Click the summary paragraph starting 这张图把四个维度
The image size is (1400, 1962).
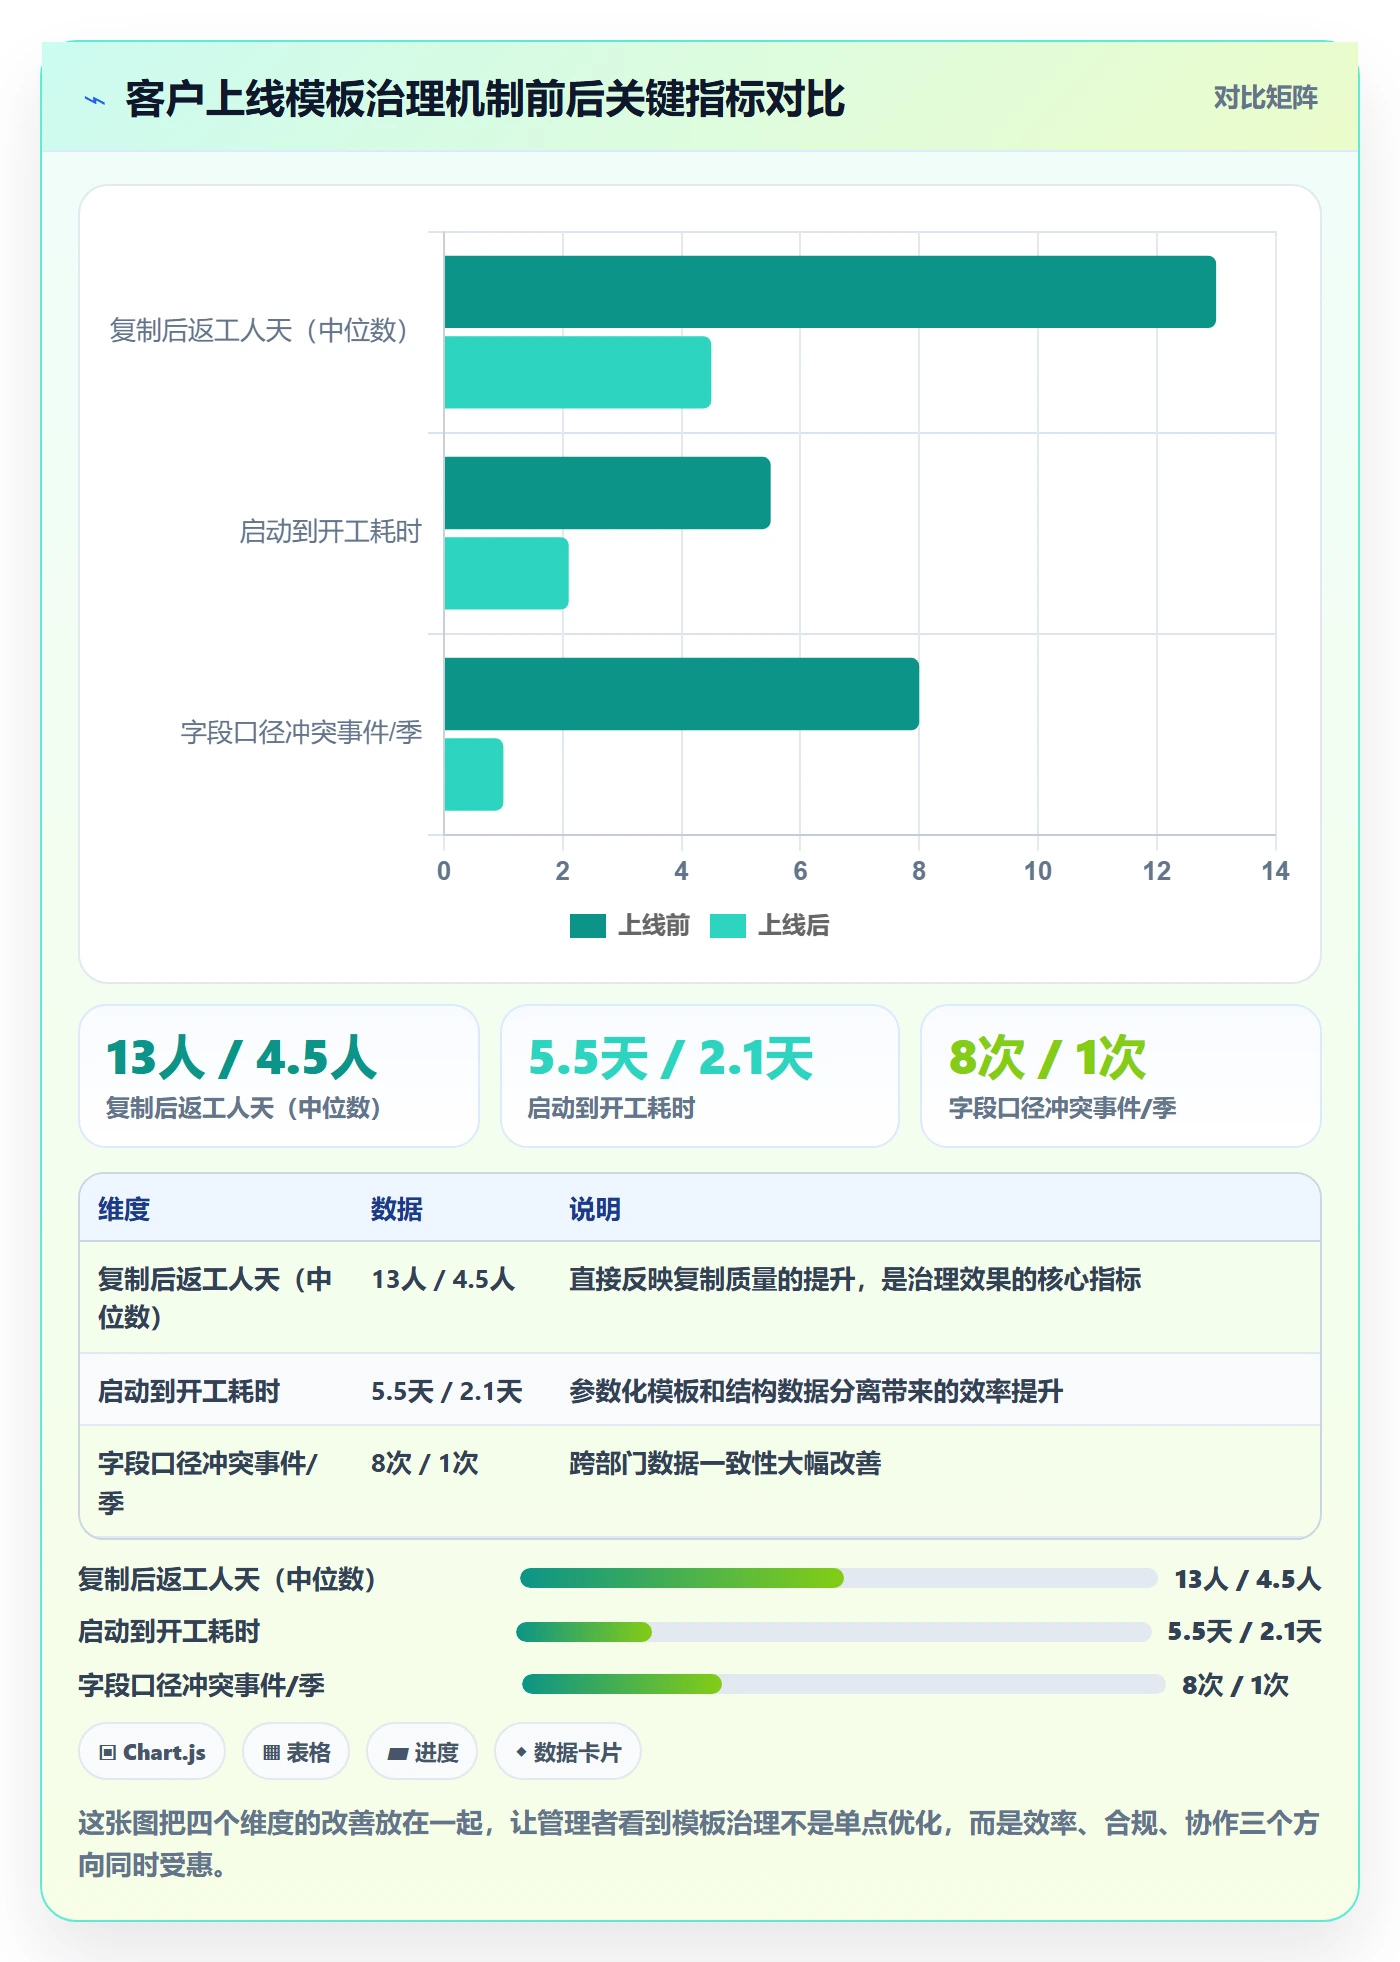click(x=698, y=1843)
